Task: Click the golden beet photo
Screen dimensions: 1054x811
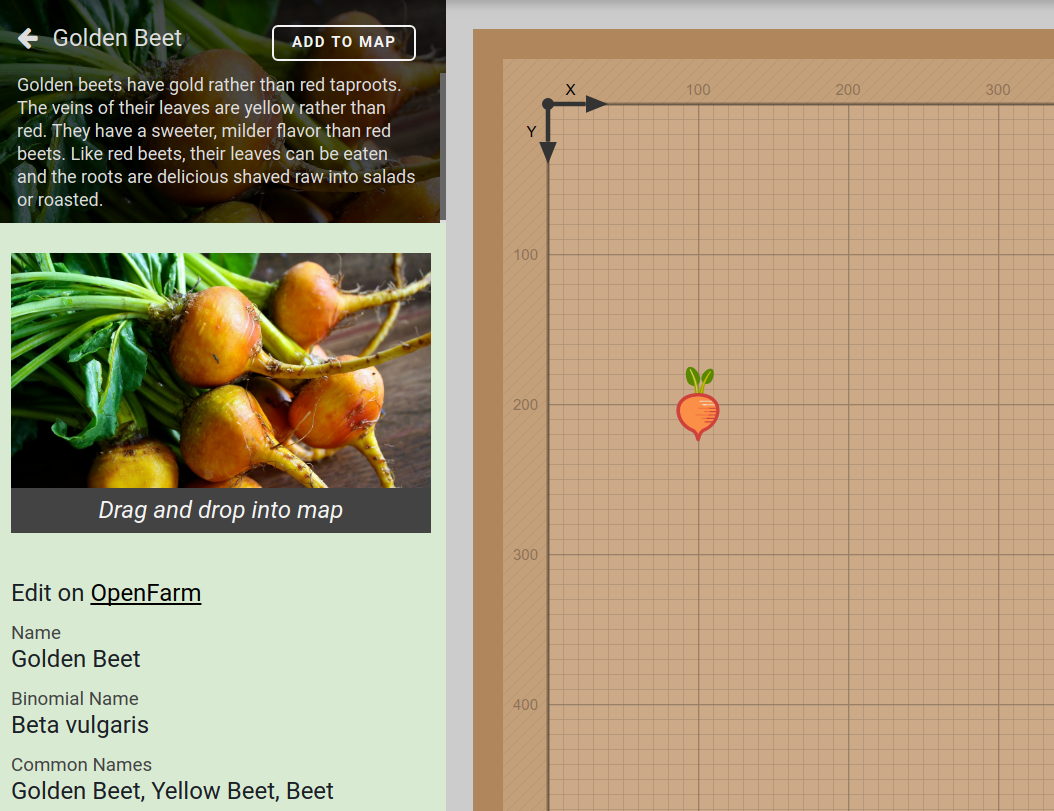Action: click(221, 370)
